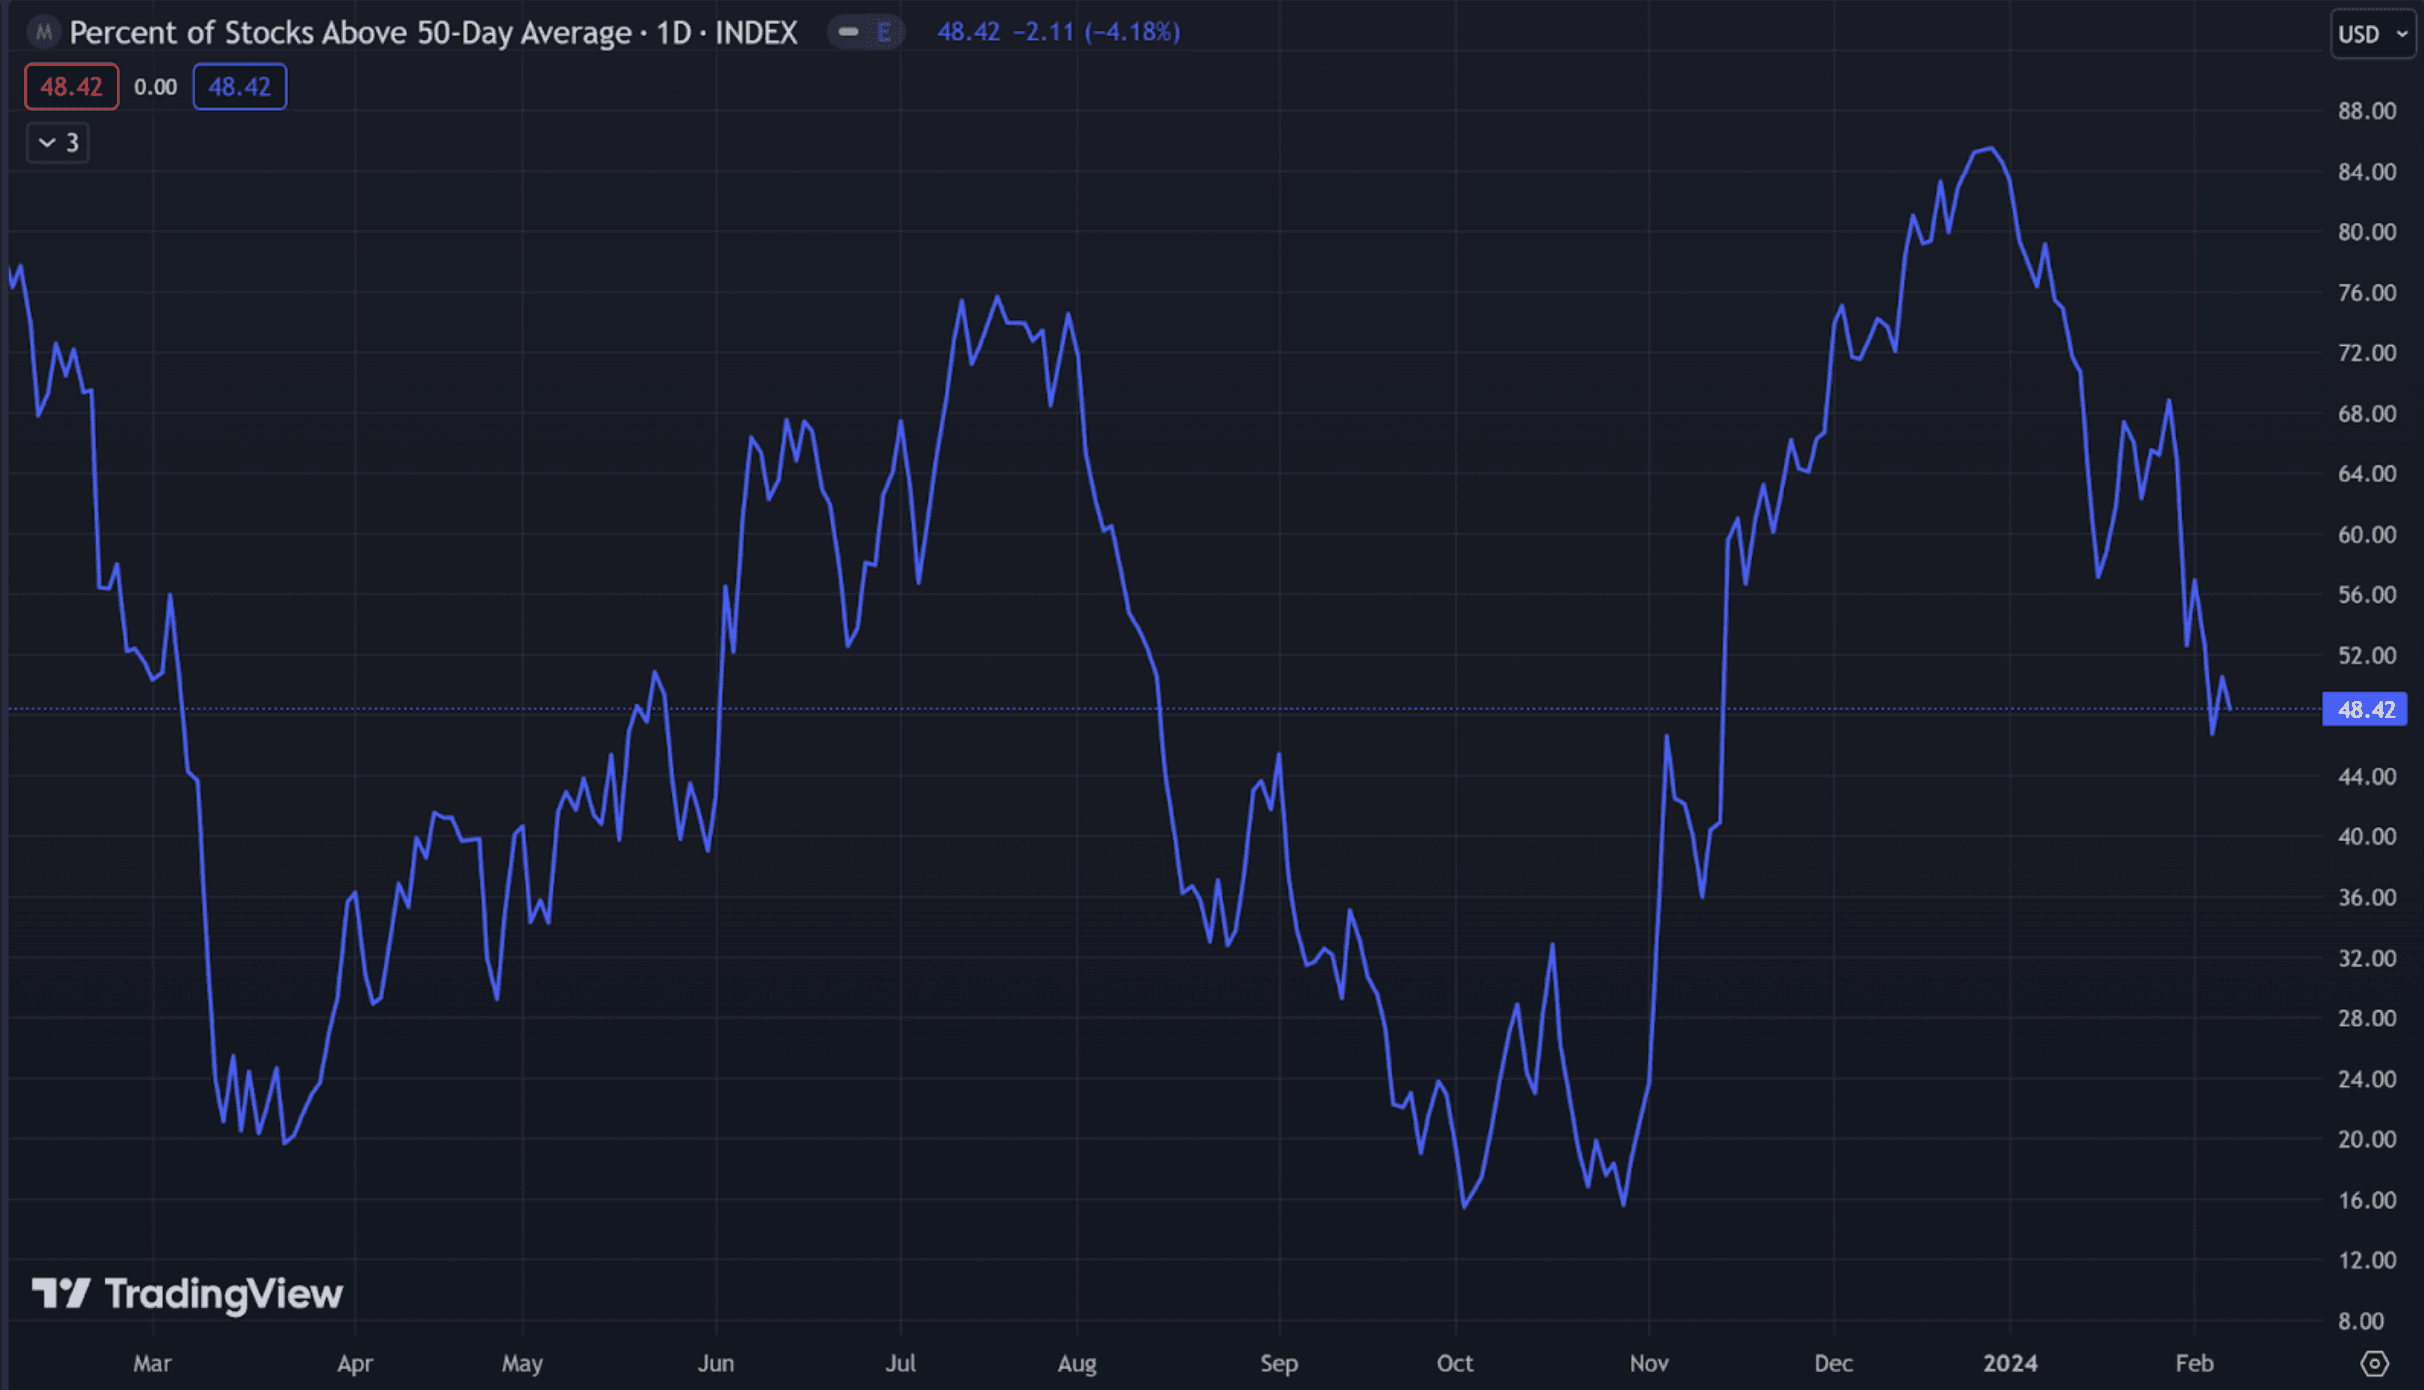
Task: Click the TradingView logo
Action: [187, 1294]
